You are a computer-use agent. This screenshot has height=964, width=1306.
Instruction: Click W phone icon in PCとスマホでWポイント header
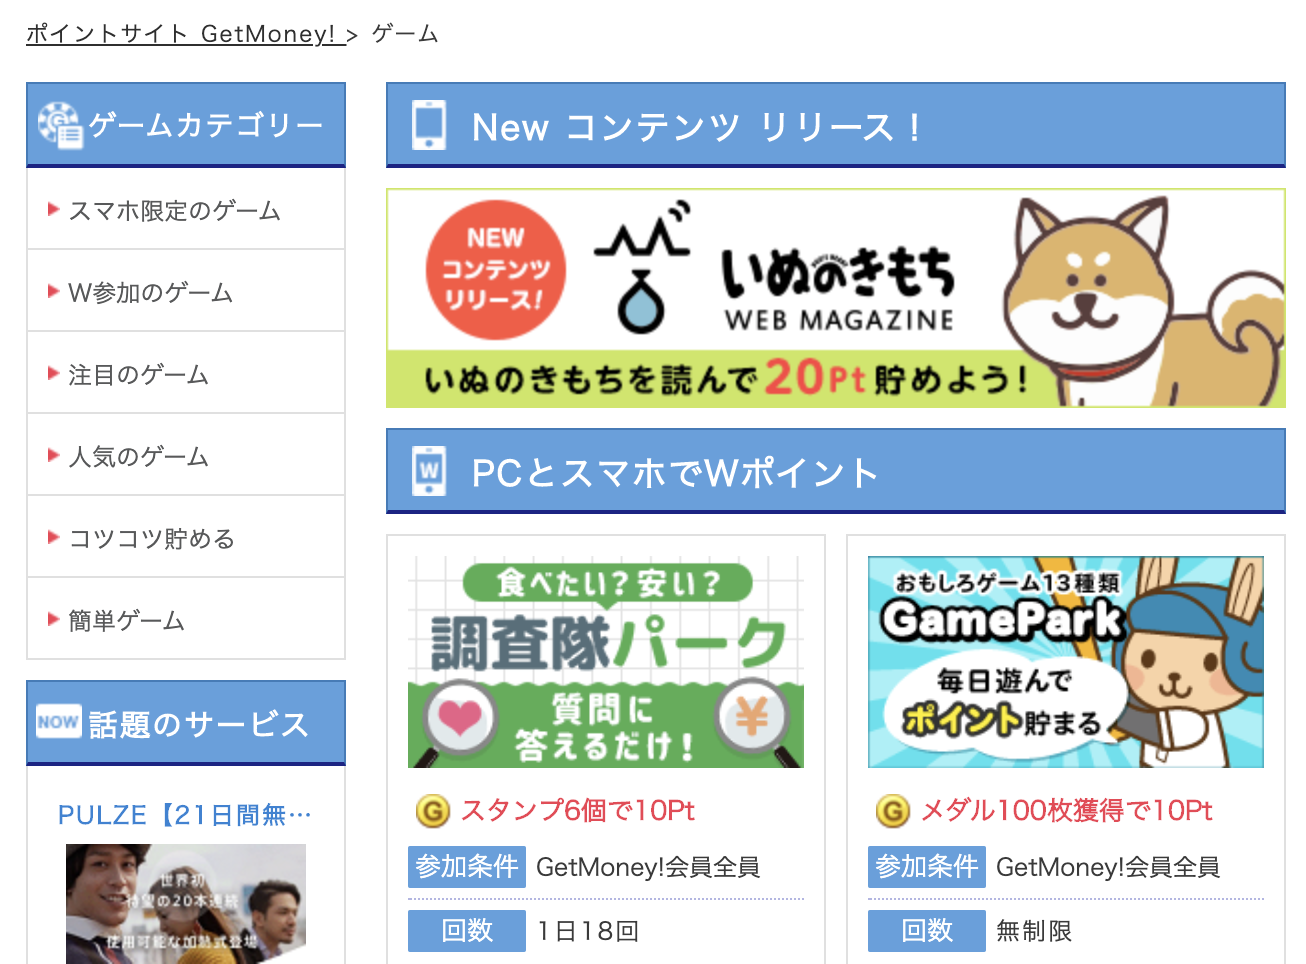[x=429, y=471]
